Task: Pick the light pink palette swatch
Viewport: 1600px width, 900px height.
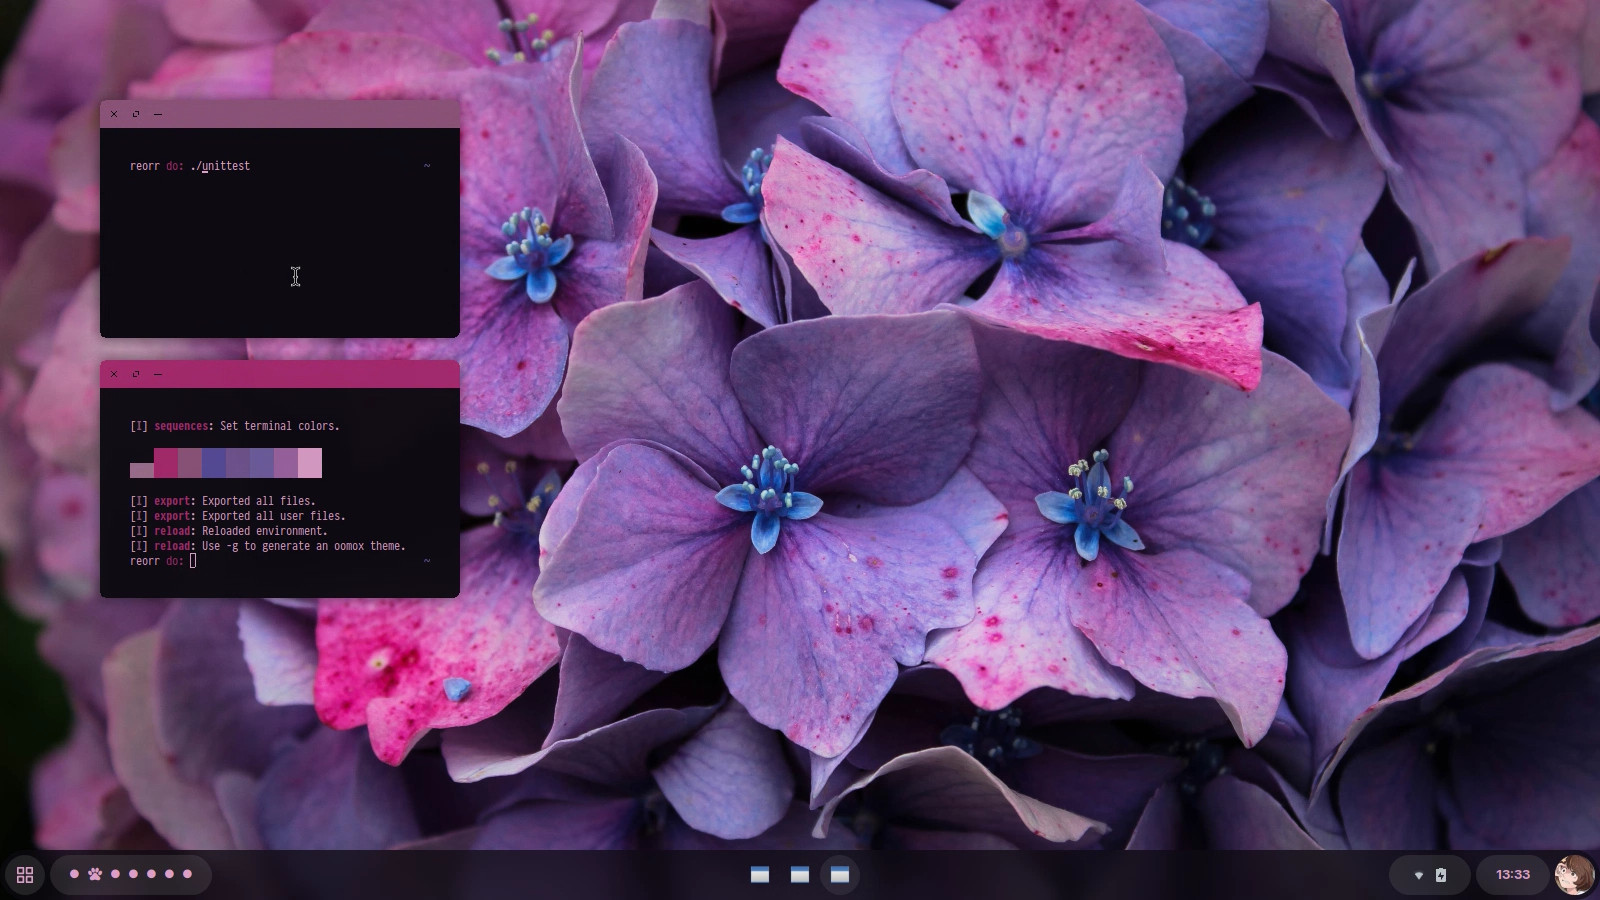Action: pyautogui.click(x=310, y=463)
